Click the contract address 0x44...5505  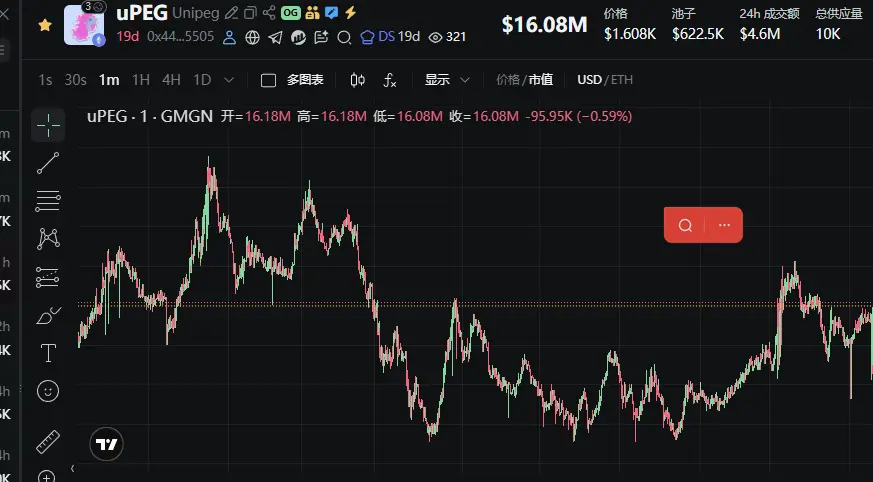(180, 37)
